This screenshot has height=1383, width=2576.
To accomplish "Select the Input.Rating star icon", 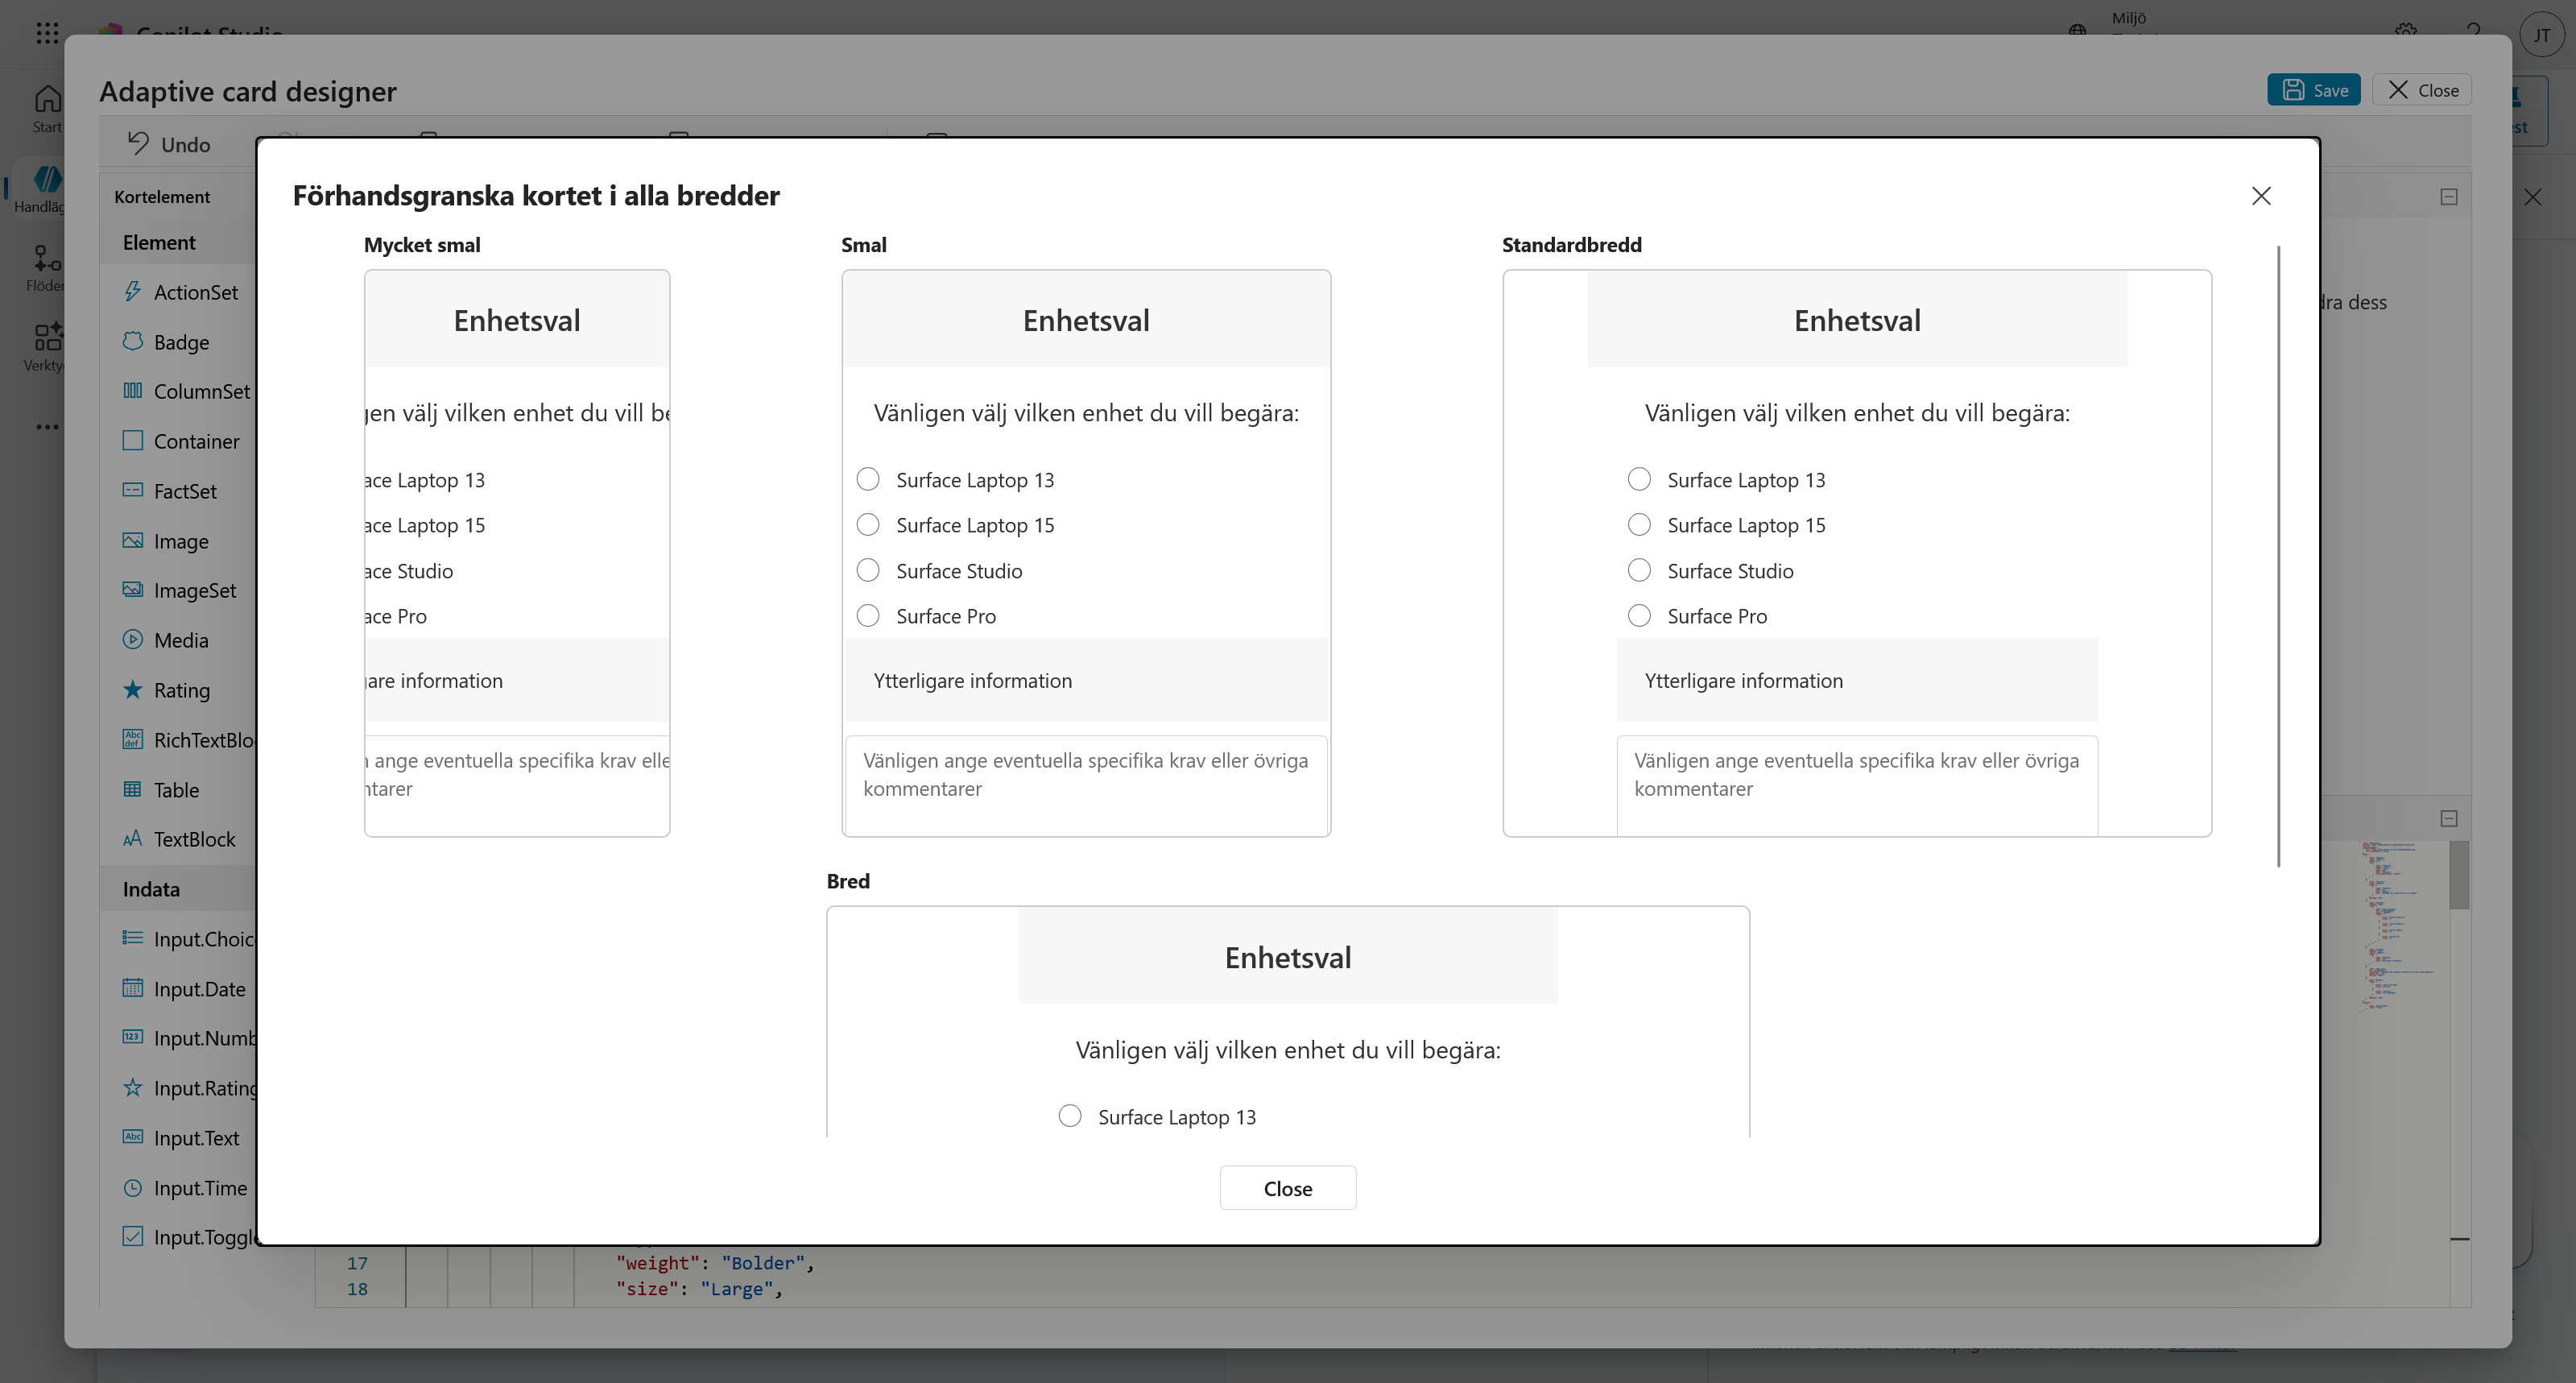I will 132,1087.
